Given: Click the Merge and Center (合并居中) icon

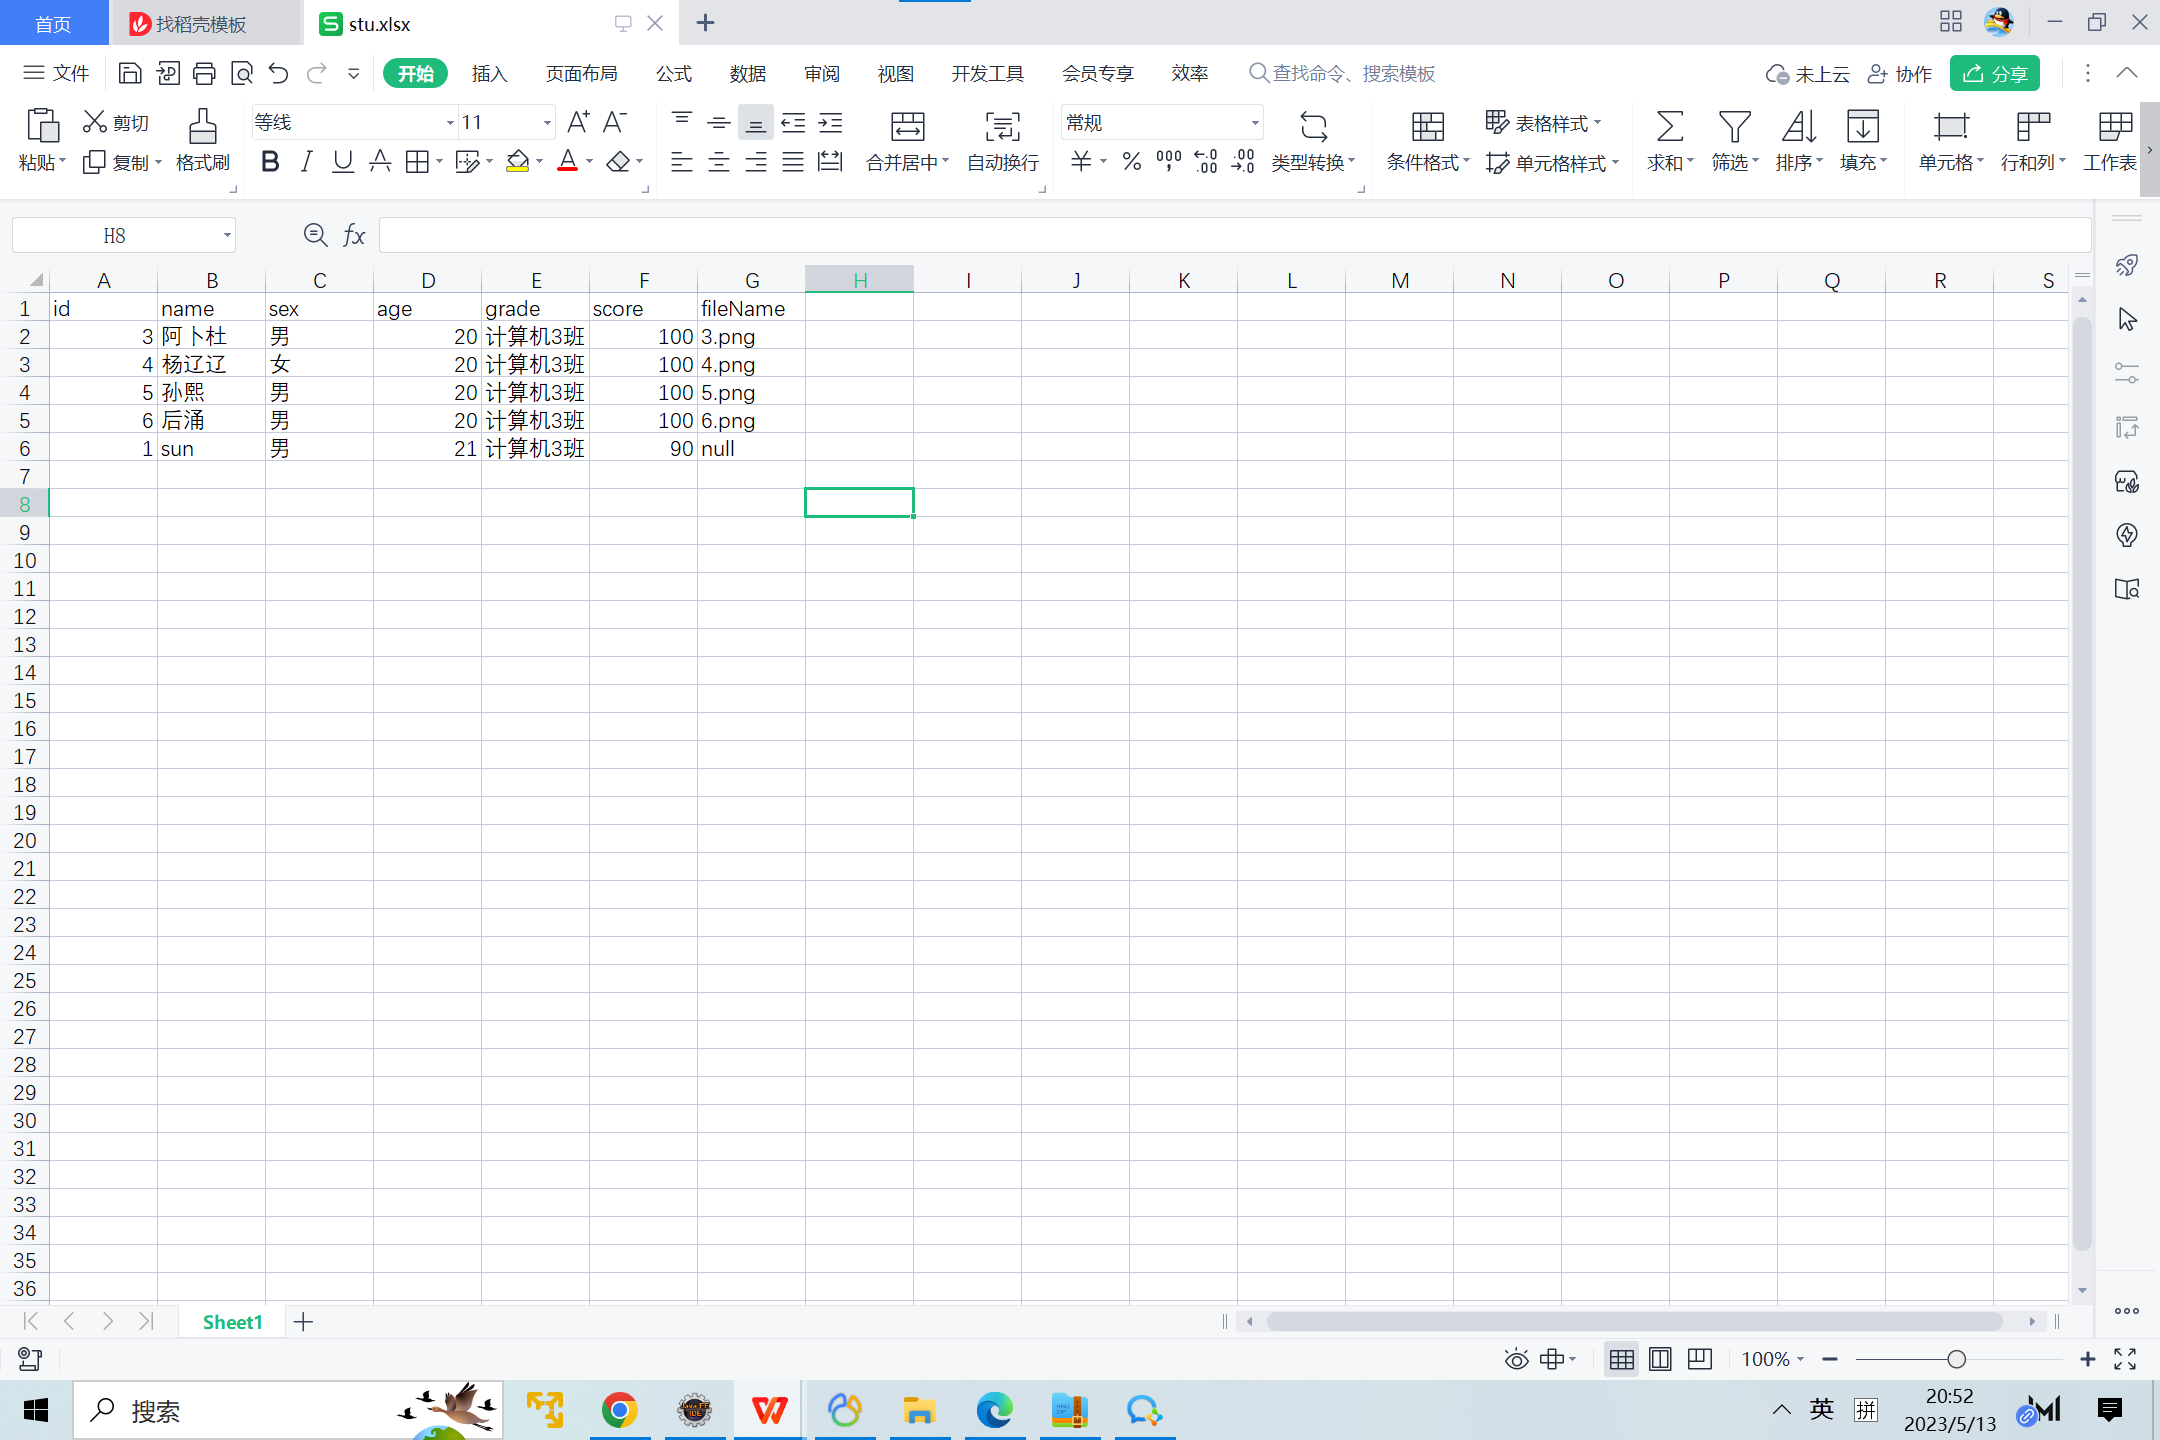Looking at the screenshot, I should (907, 127).
